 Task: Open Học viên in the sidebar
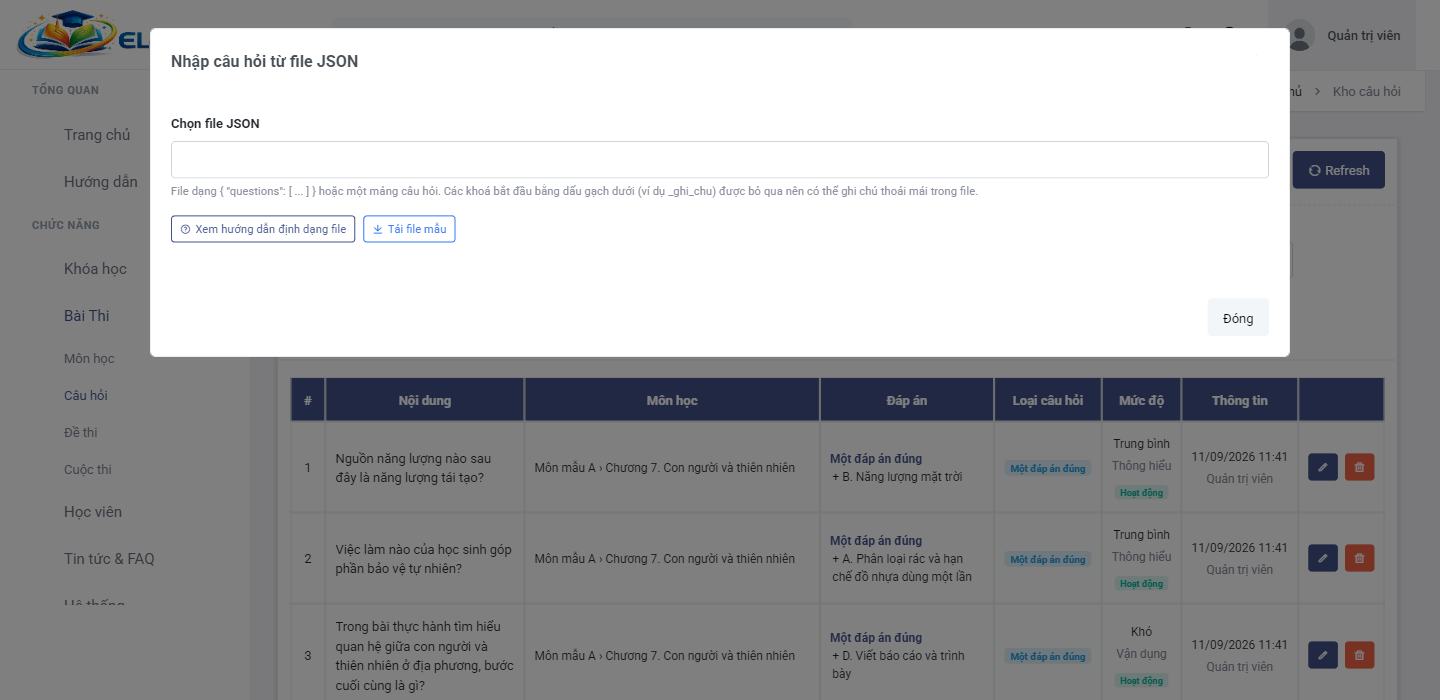pos(93,512)
